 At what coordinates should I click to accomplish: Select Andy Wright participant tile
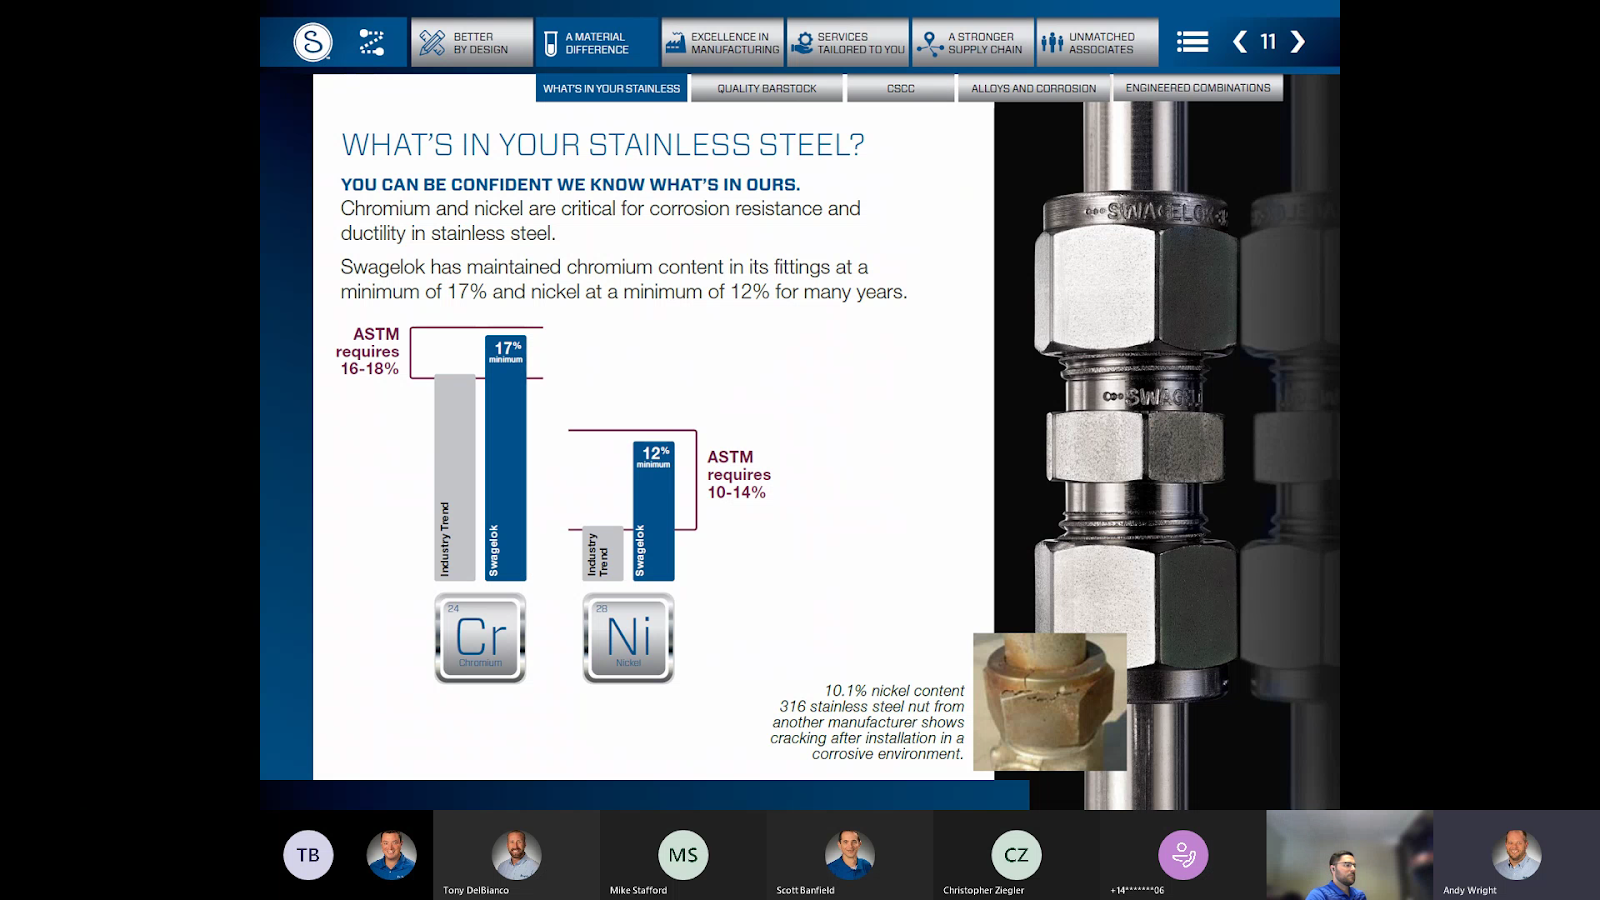tap(1517, 855)
